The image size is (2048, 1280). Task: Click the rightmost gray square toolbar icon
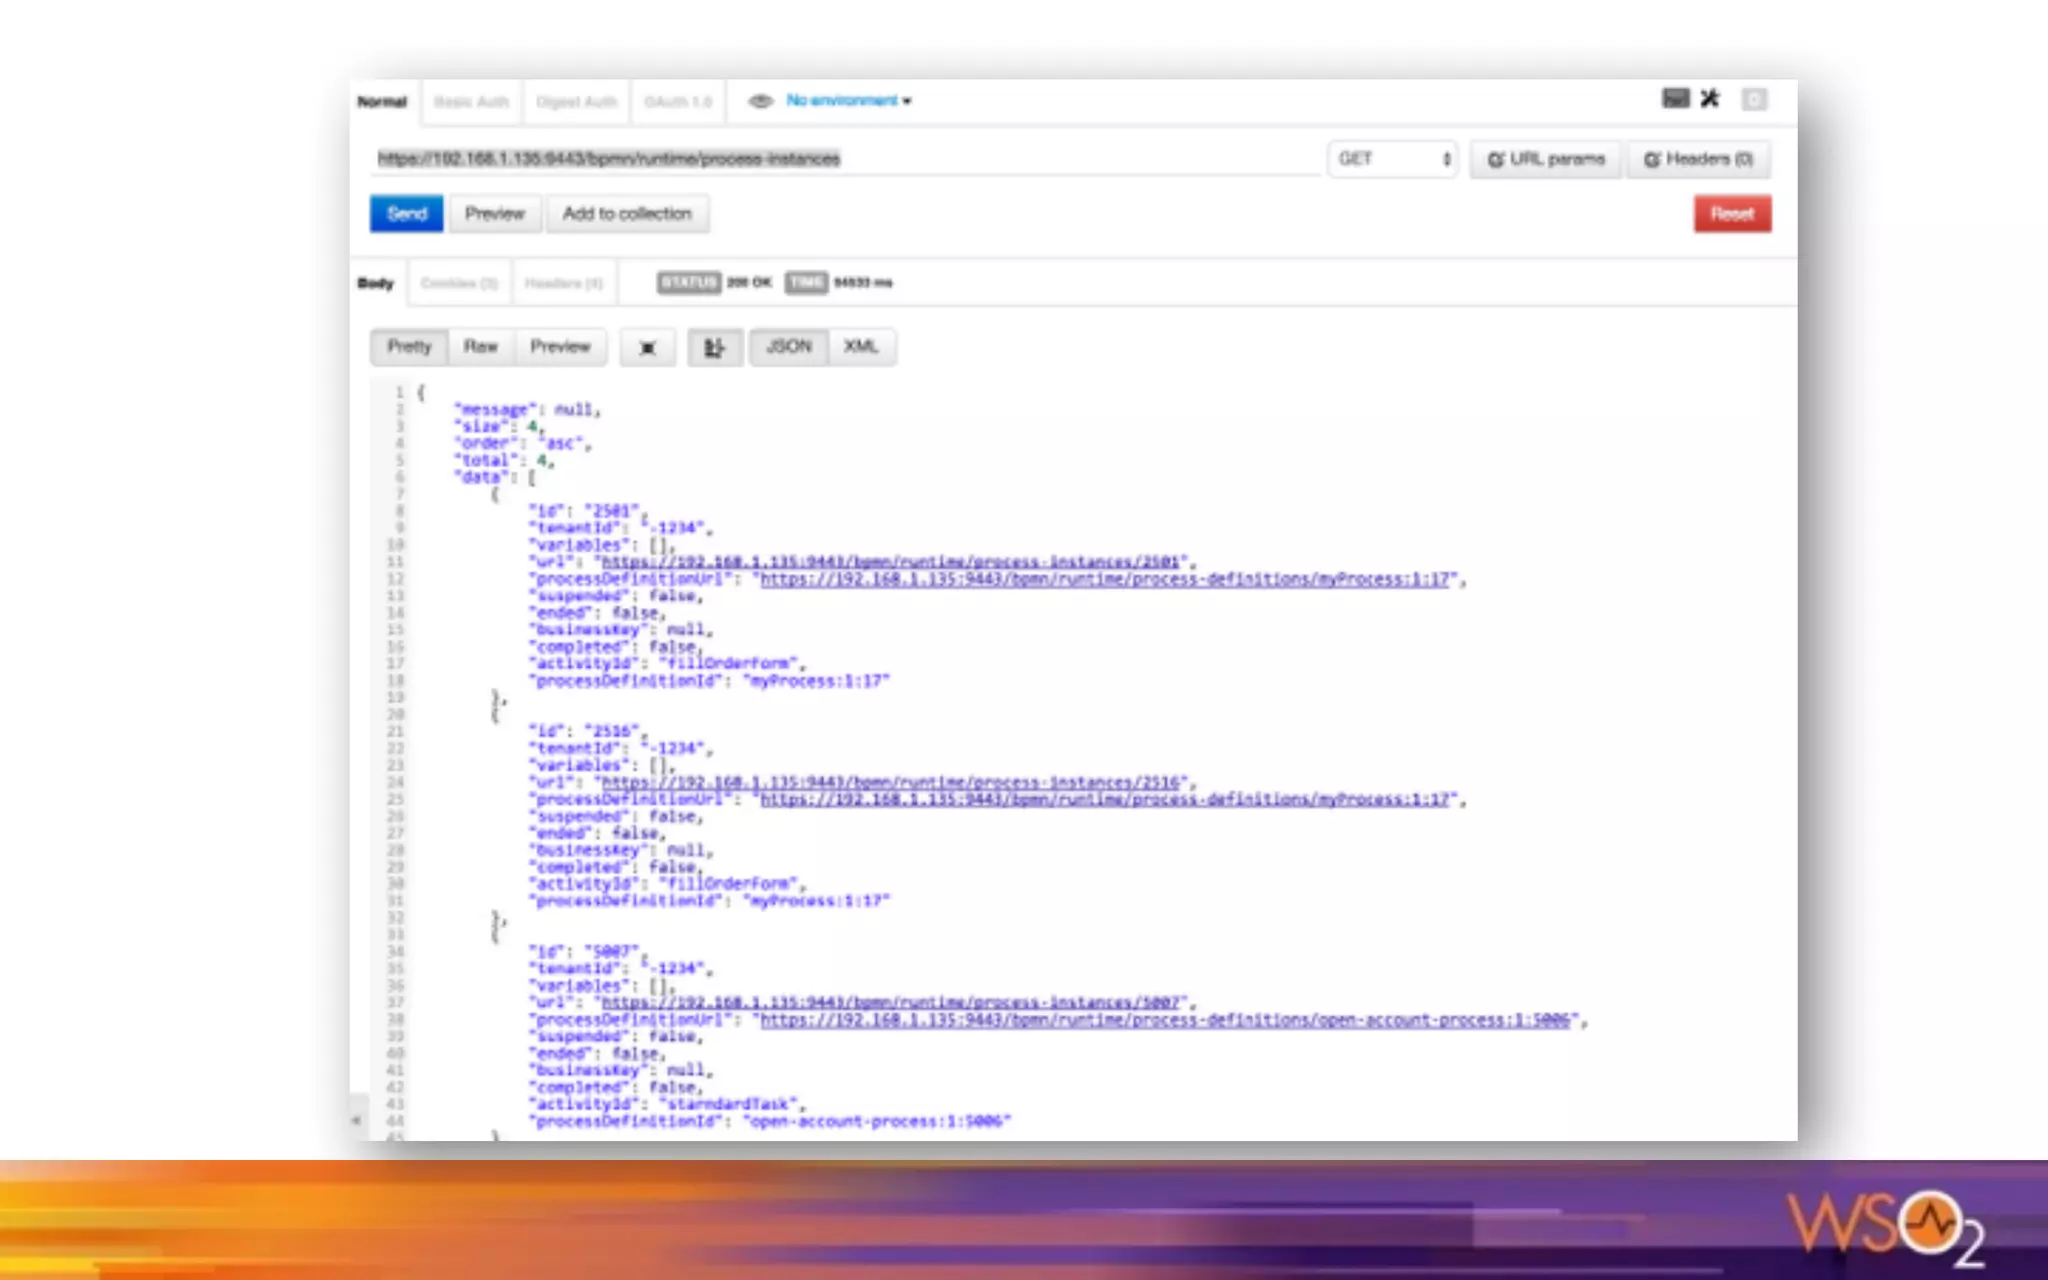click(1754, 99)
